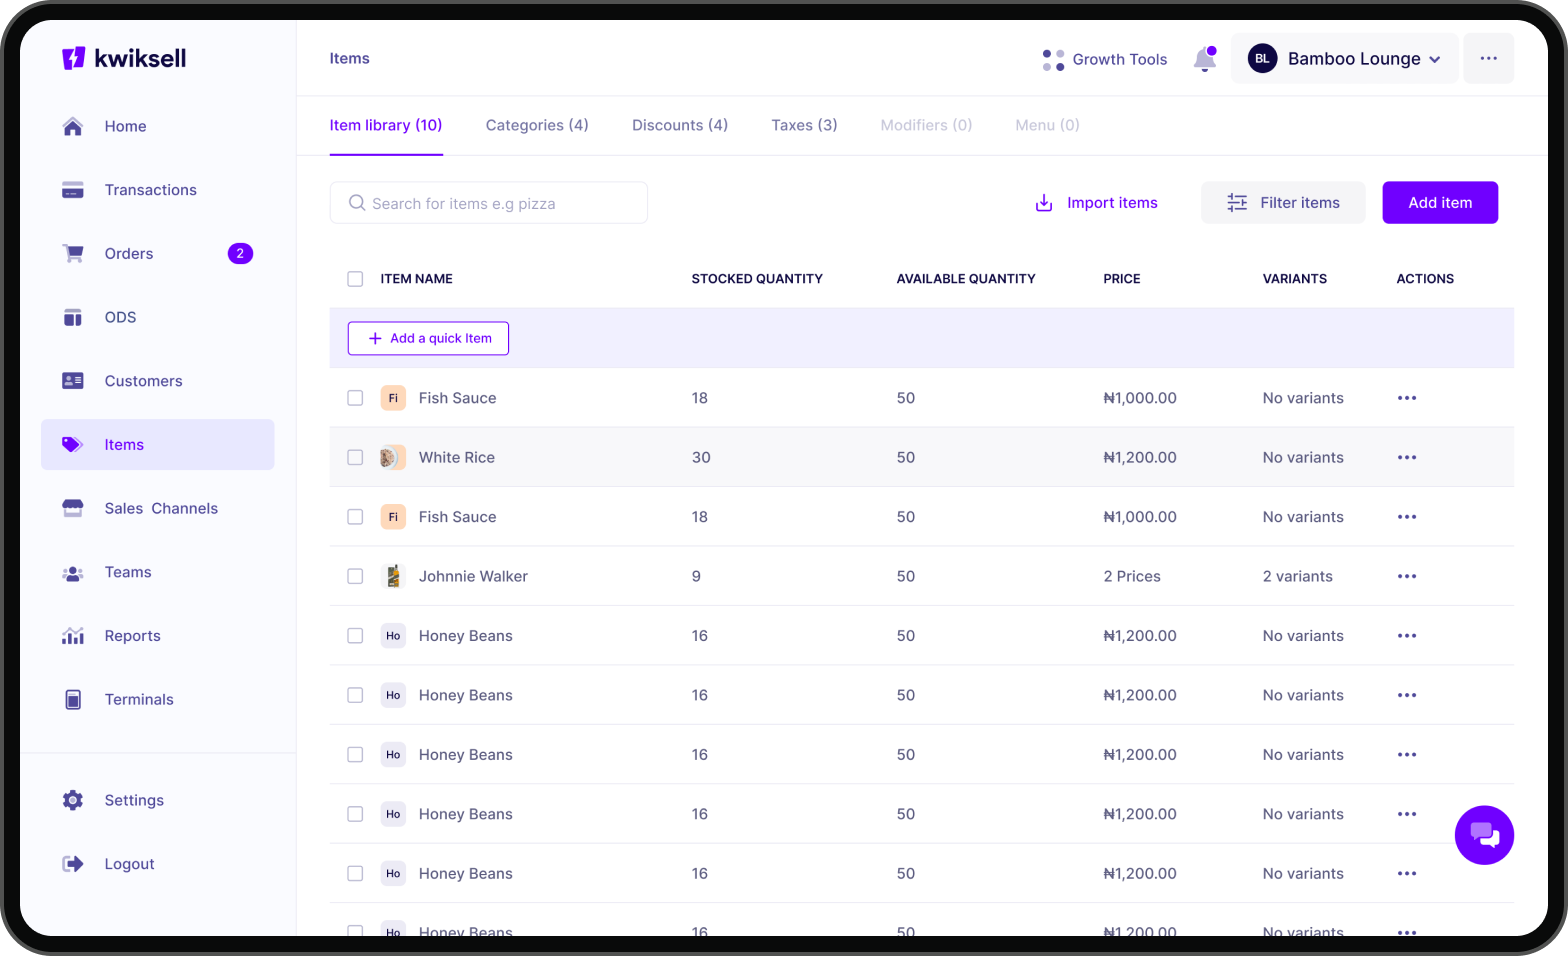
Task: Open Settings gear in sidebar
Action: pyautogui.click(x=73, y=800)
